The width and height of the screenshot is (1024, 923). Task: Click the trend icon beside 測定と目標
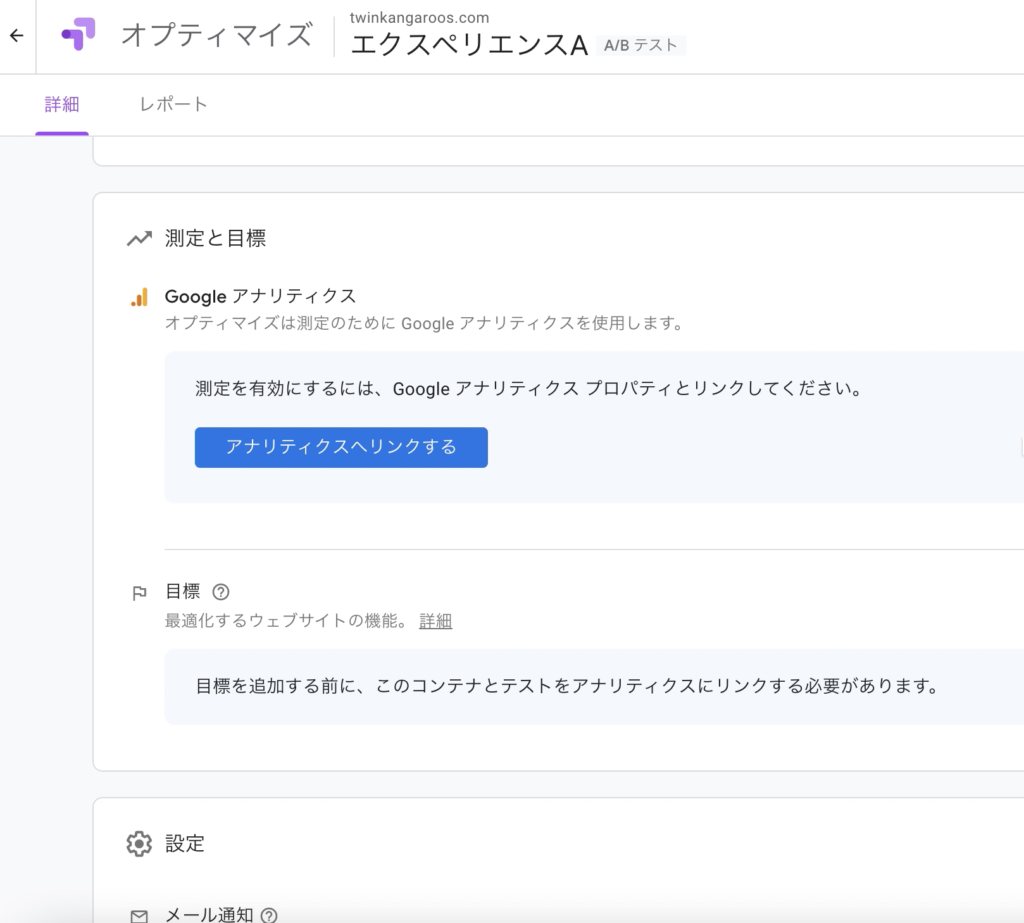click(139, 238)
